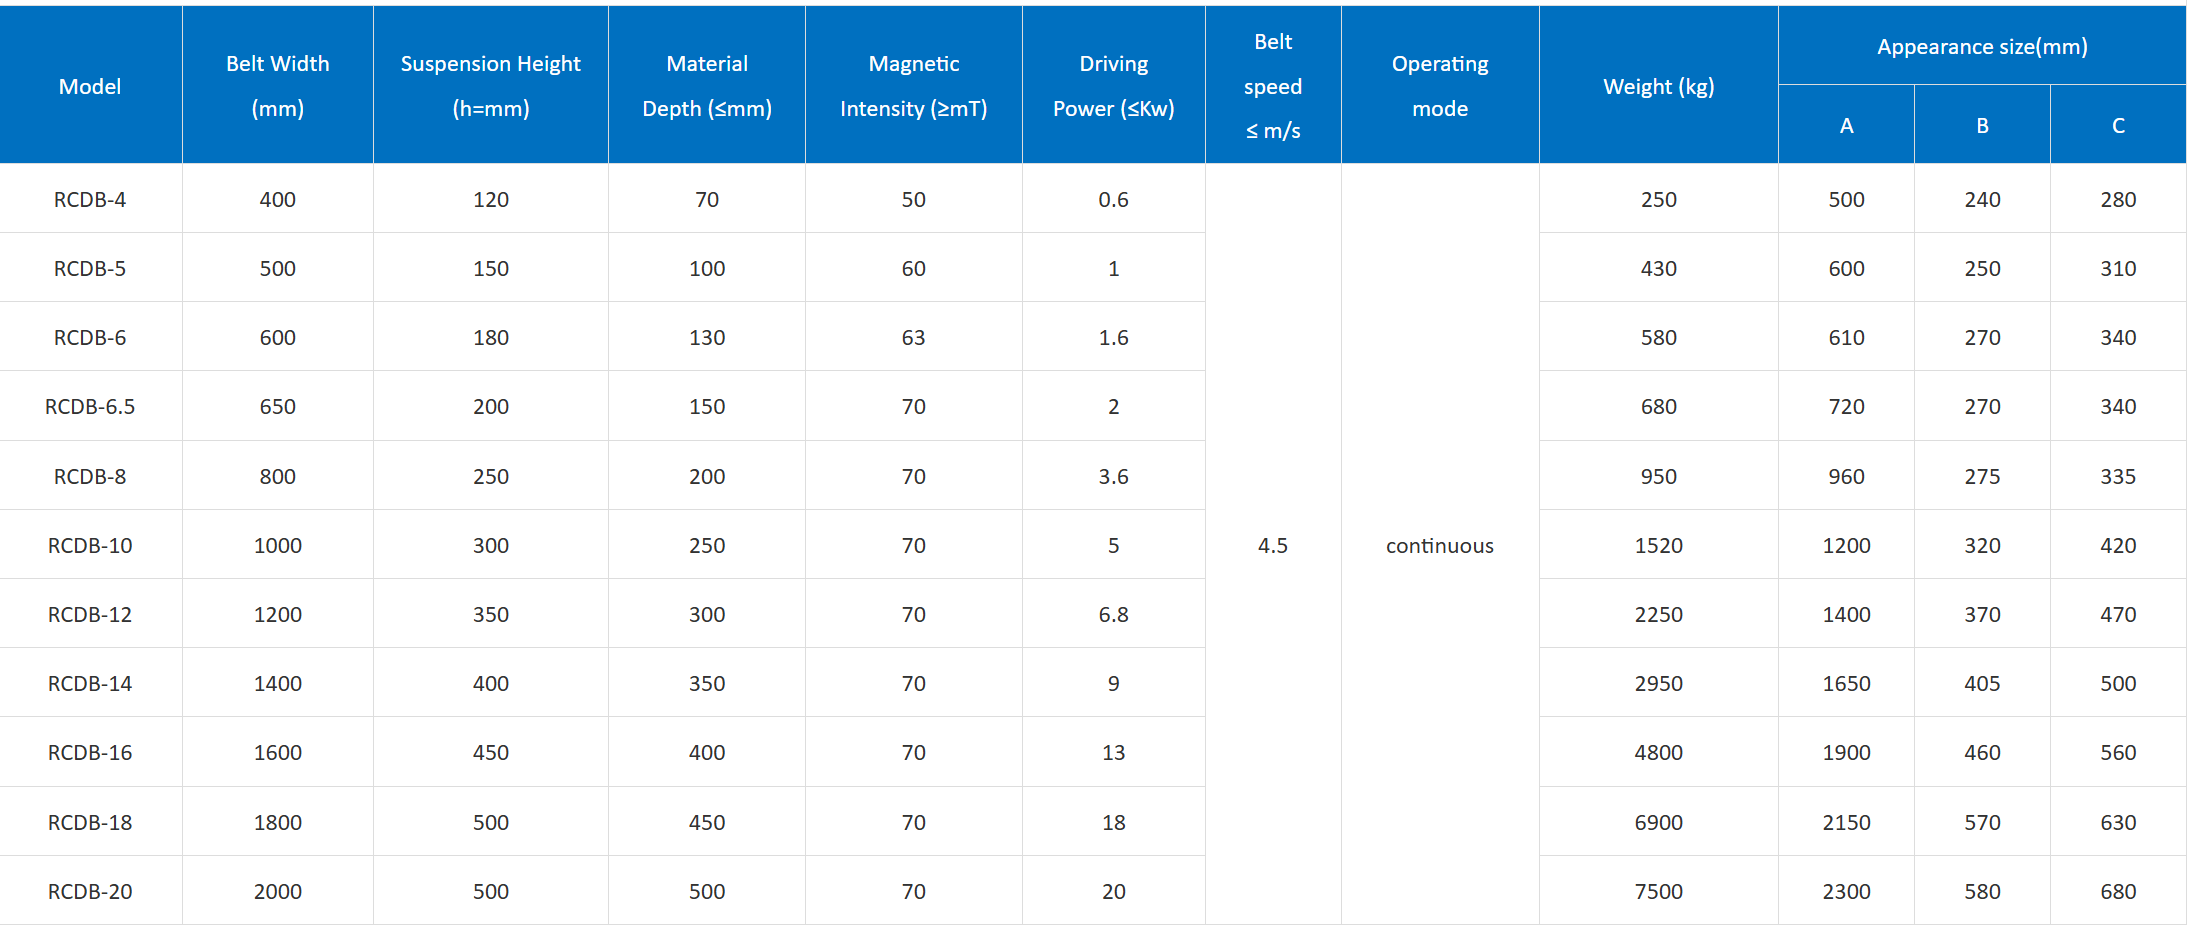
Task: Select the Magnetic Intensity header cell
Action: tap(913, 86)
